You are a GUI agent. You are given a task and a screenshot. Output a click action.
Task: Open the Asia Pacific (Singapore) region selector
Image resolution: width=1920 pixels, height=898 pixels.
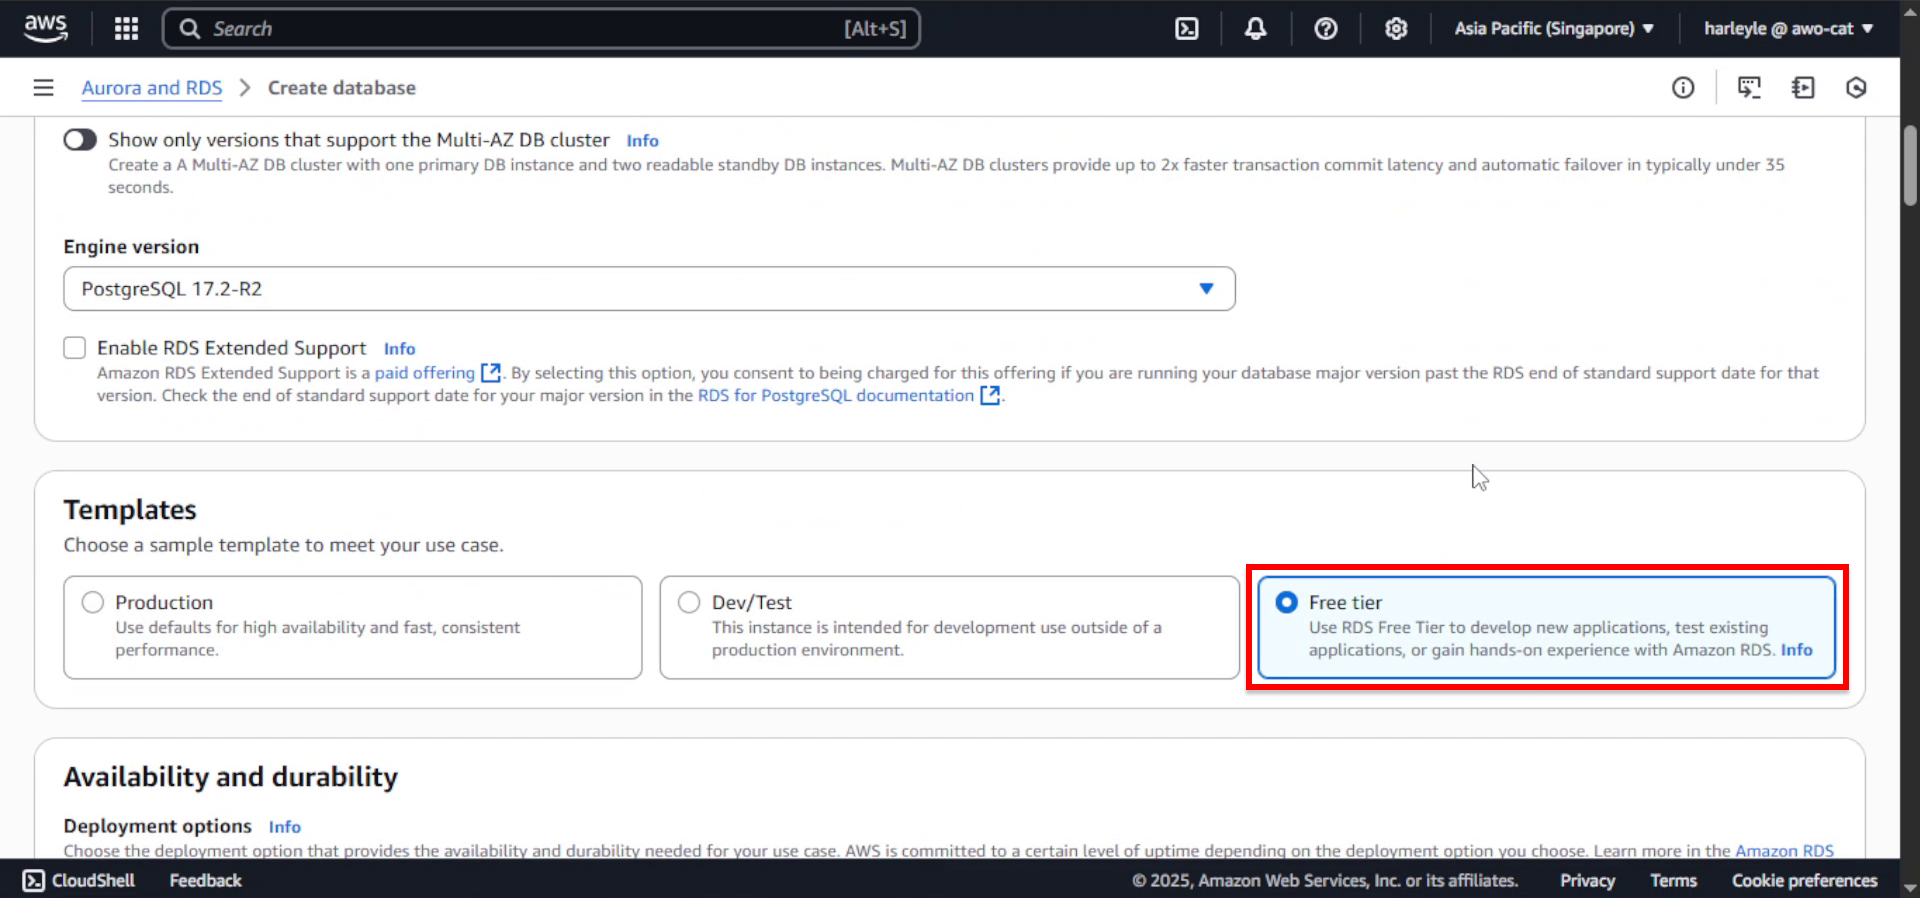pos(1554,28)
